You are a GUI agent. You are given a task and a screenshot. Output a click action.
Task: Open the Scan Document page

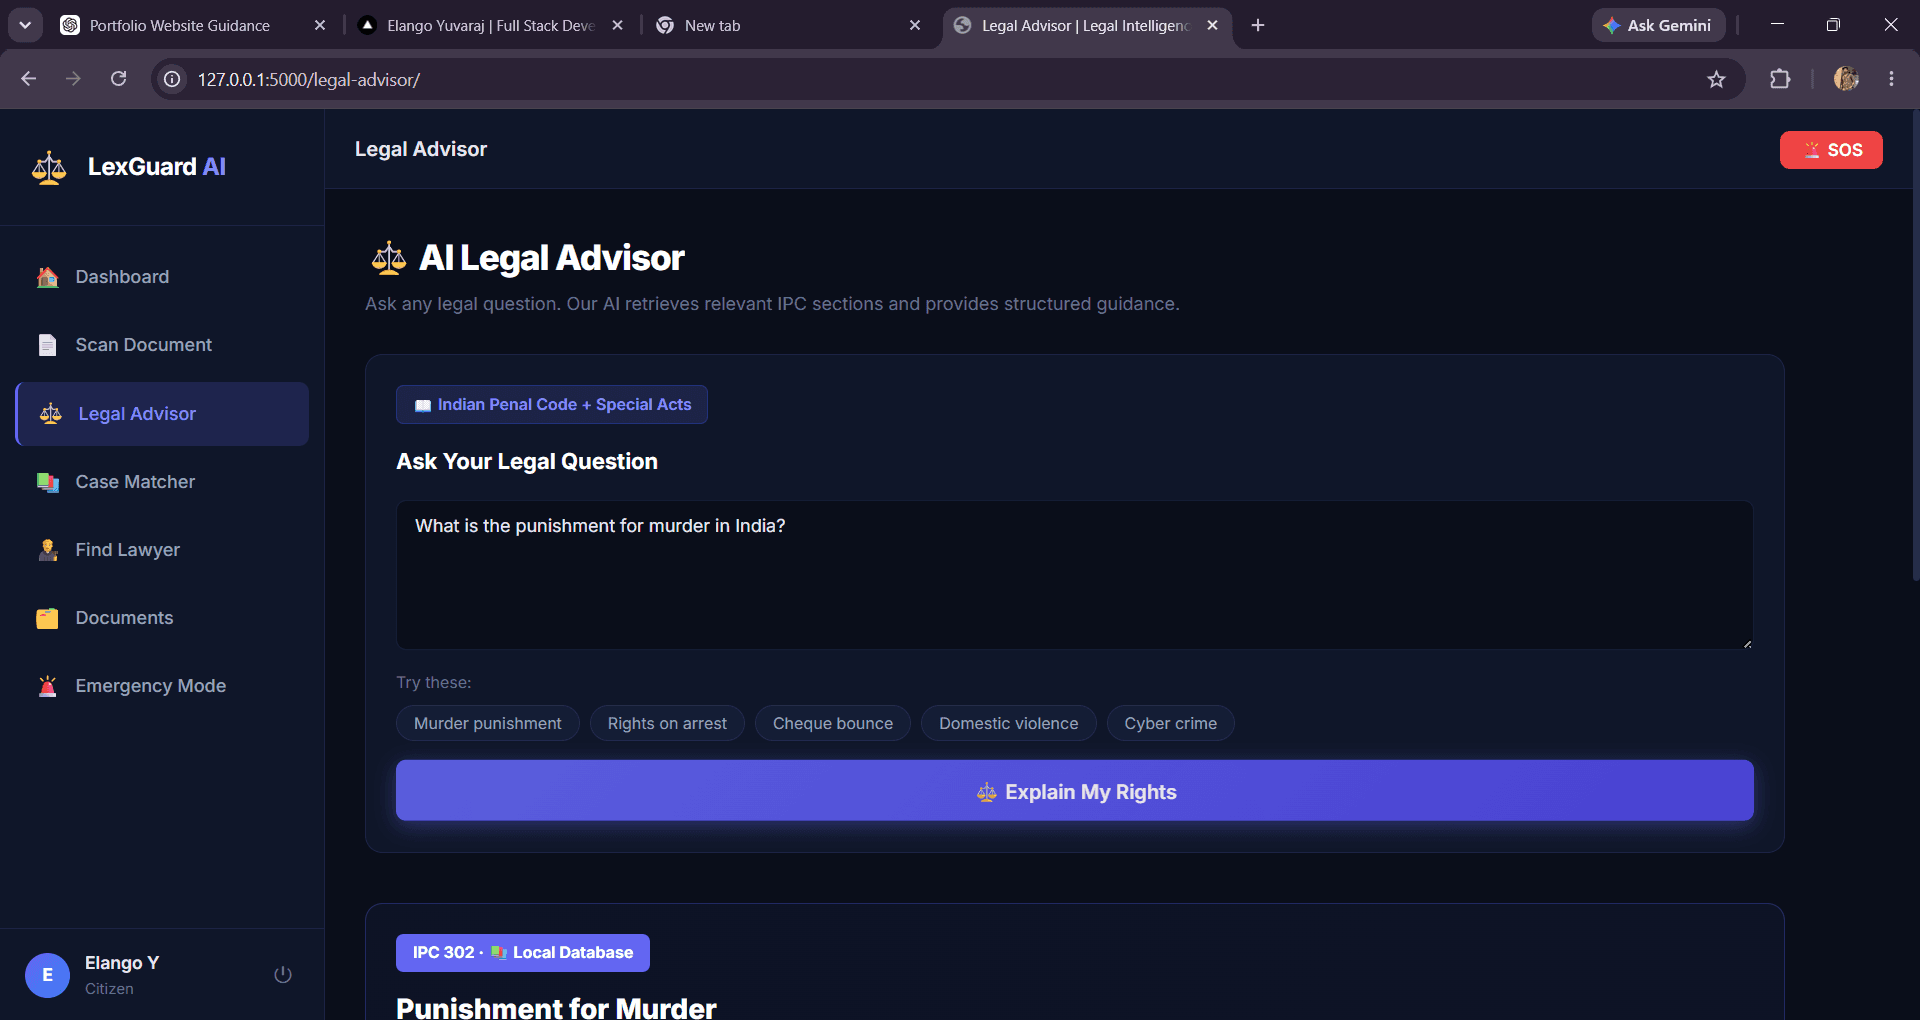[x=162, y=345]
